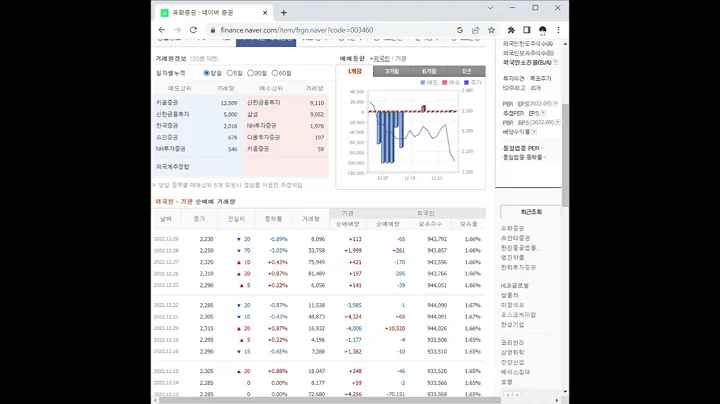
Task: Open the Extensions puzzle icon
Action: click(x=511, y=30)
